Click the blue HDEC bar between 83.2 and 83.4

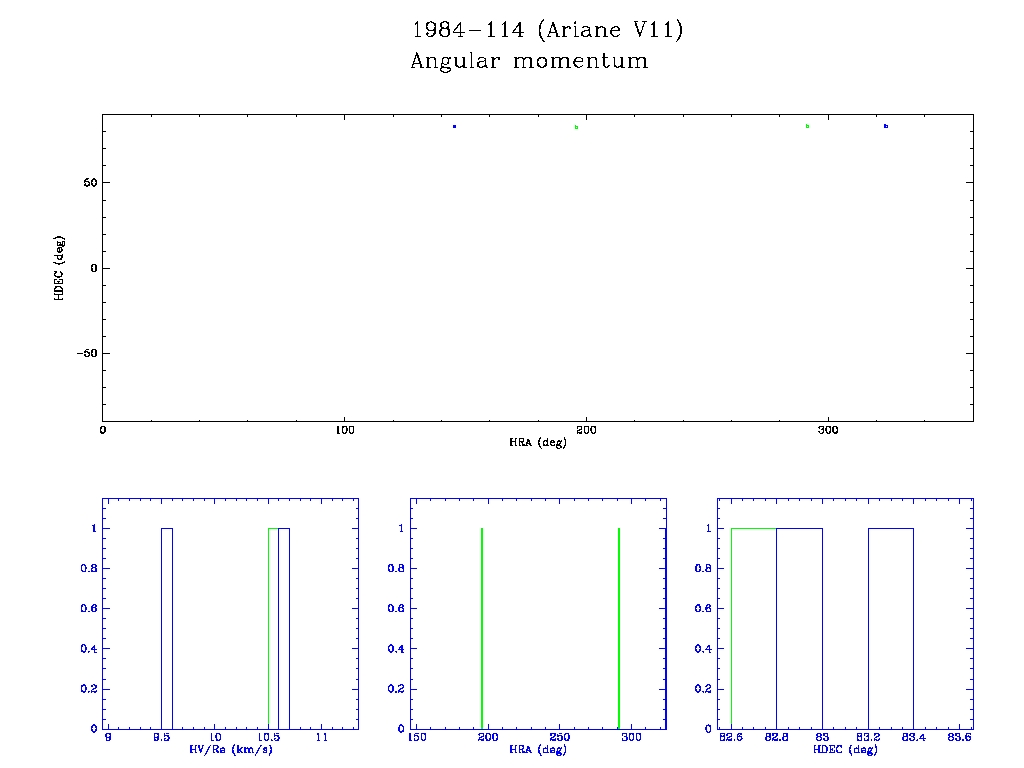890,628
